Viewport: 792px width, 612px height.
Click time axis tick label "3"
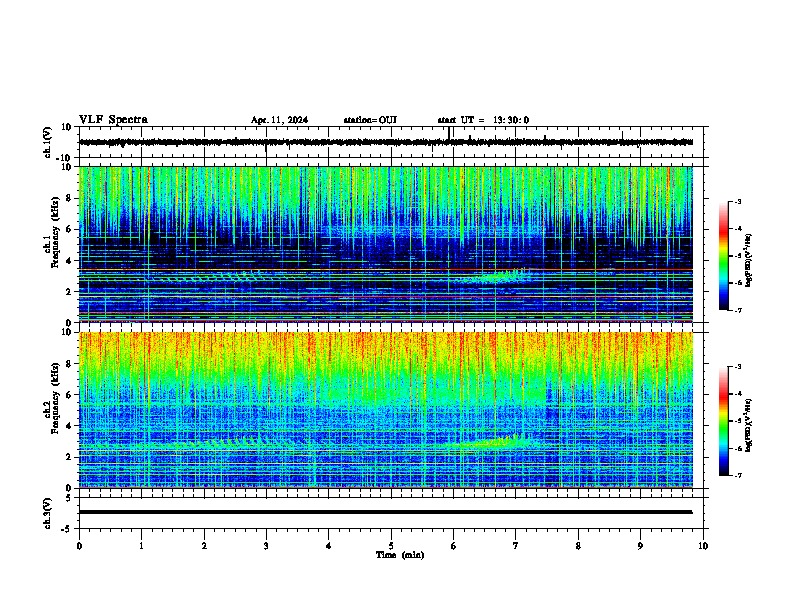(x=266, y=546)
